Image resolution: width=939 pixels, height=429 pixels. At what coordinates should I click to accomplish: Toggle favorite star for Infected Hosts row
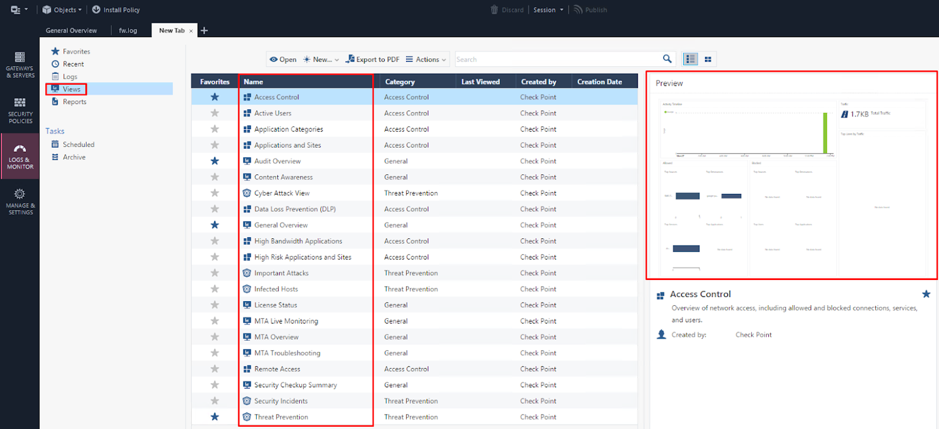point(215,289)
